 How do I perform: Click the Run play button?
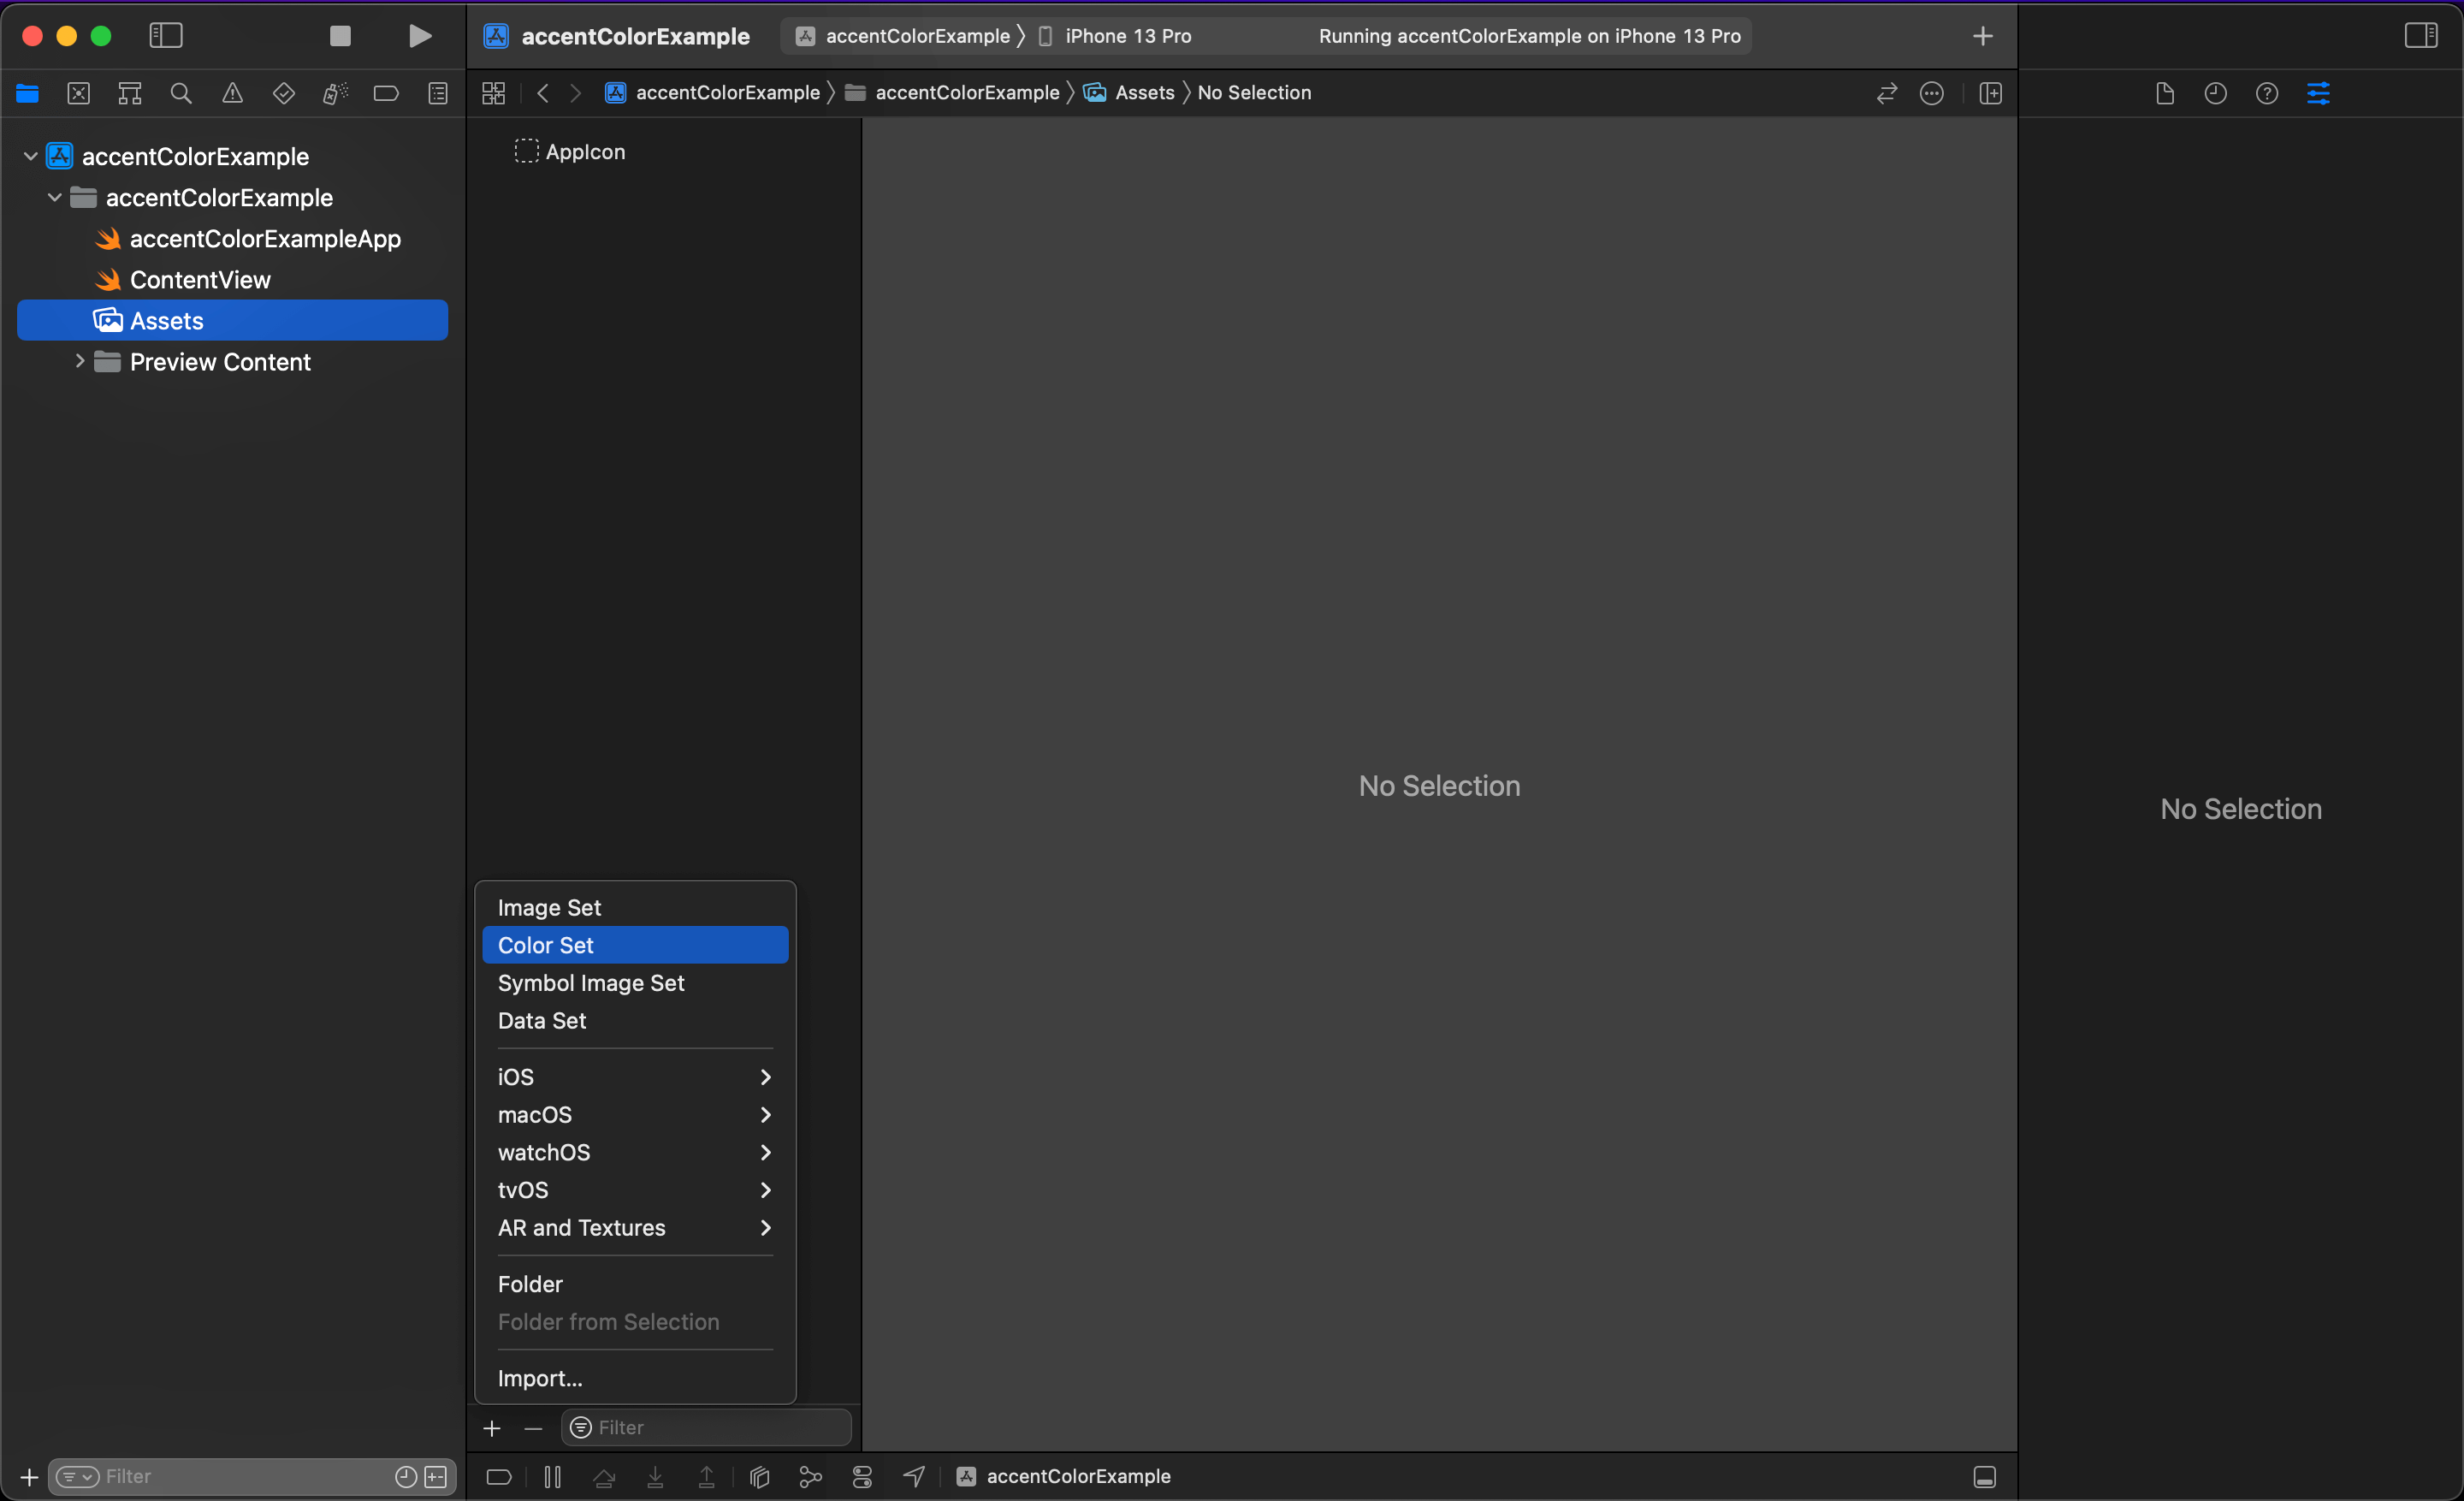[x=420, y=36]
